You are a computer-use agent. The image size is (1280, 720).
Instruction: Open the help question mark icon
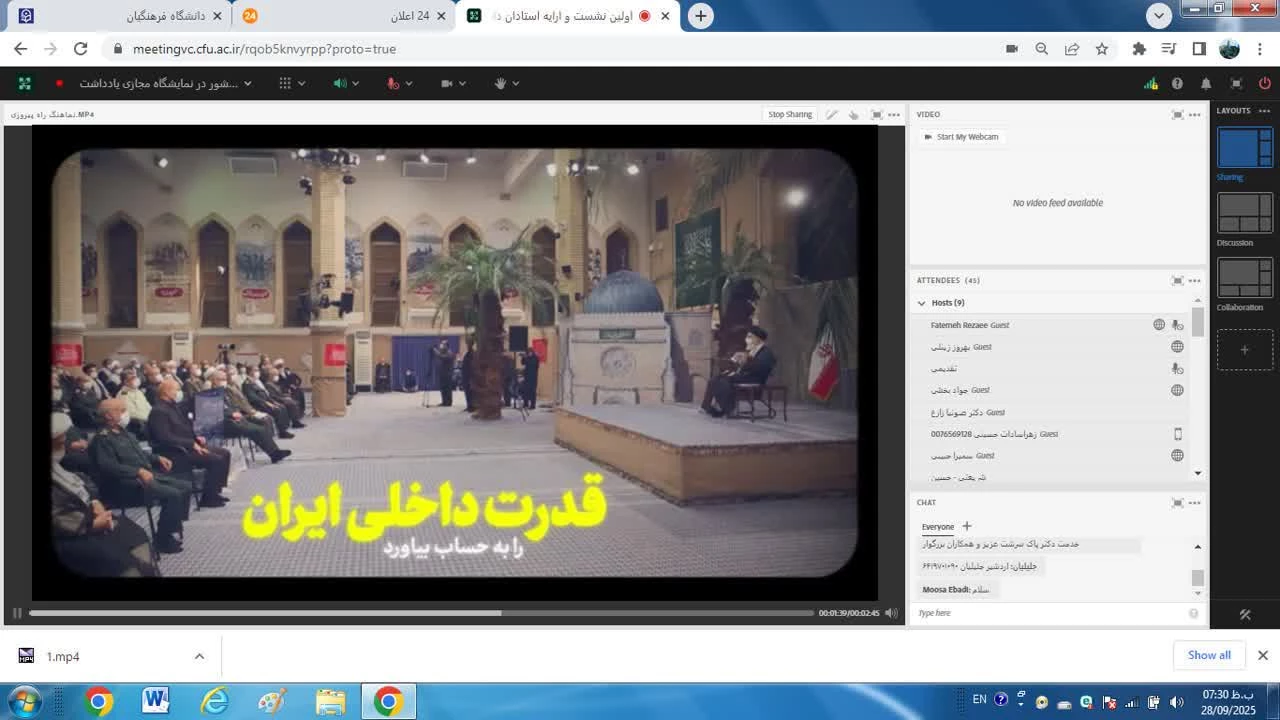(1178, 83)
